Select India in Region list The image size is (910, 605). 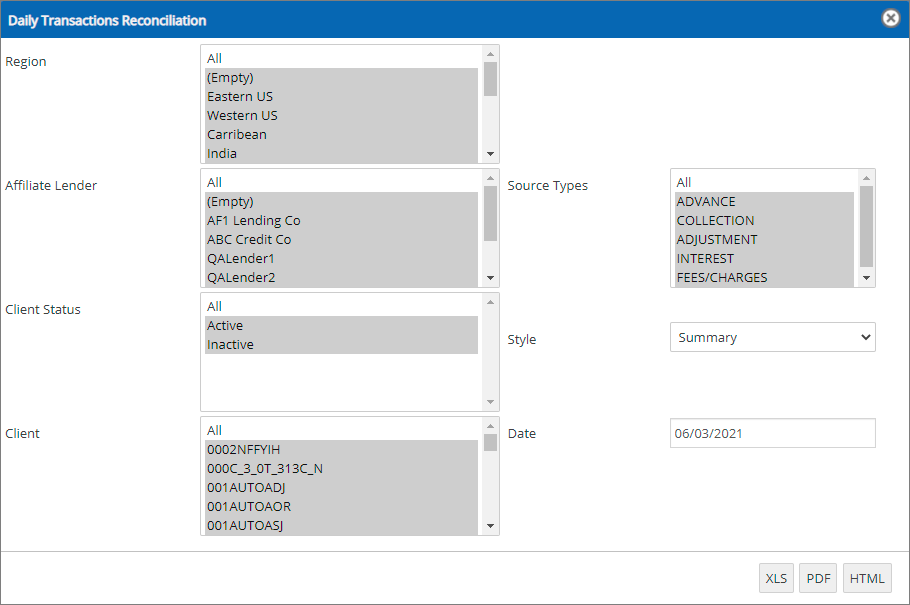[x=222, y=154]
